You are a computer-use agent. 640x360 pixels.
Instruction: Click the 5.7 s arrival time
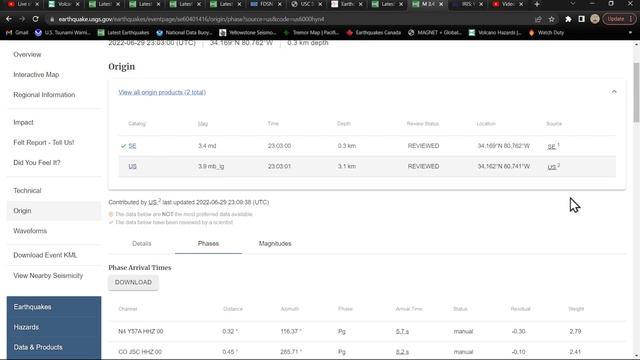(x=402, y=331)
